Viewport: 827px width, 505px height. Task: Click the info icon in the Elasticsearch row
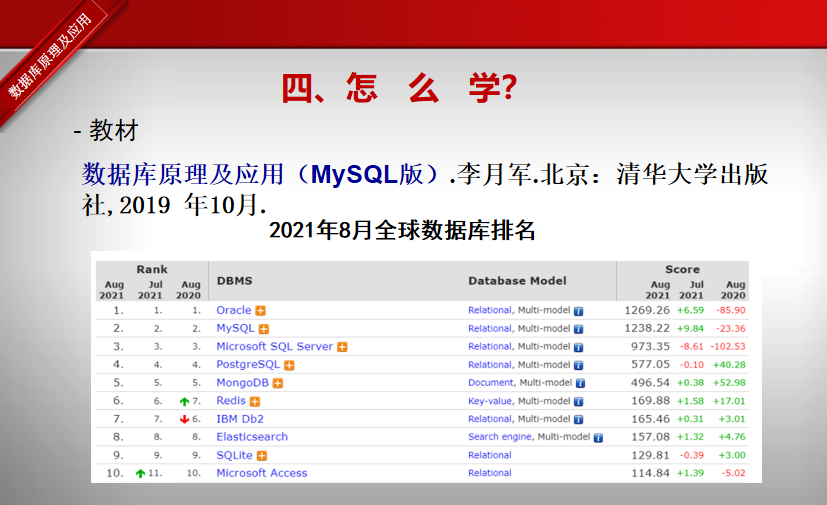point(598,438)
